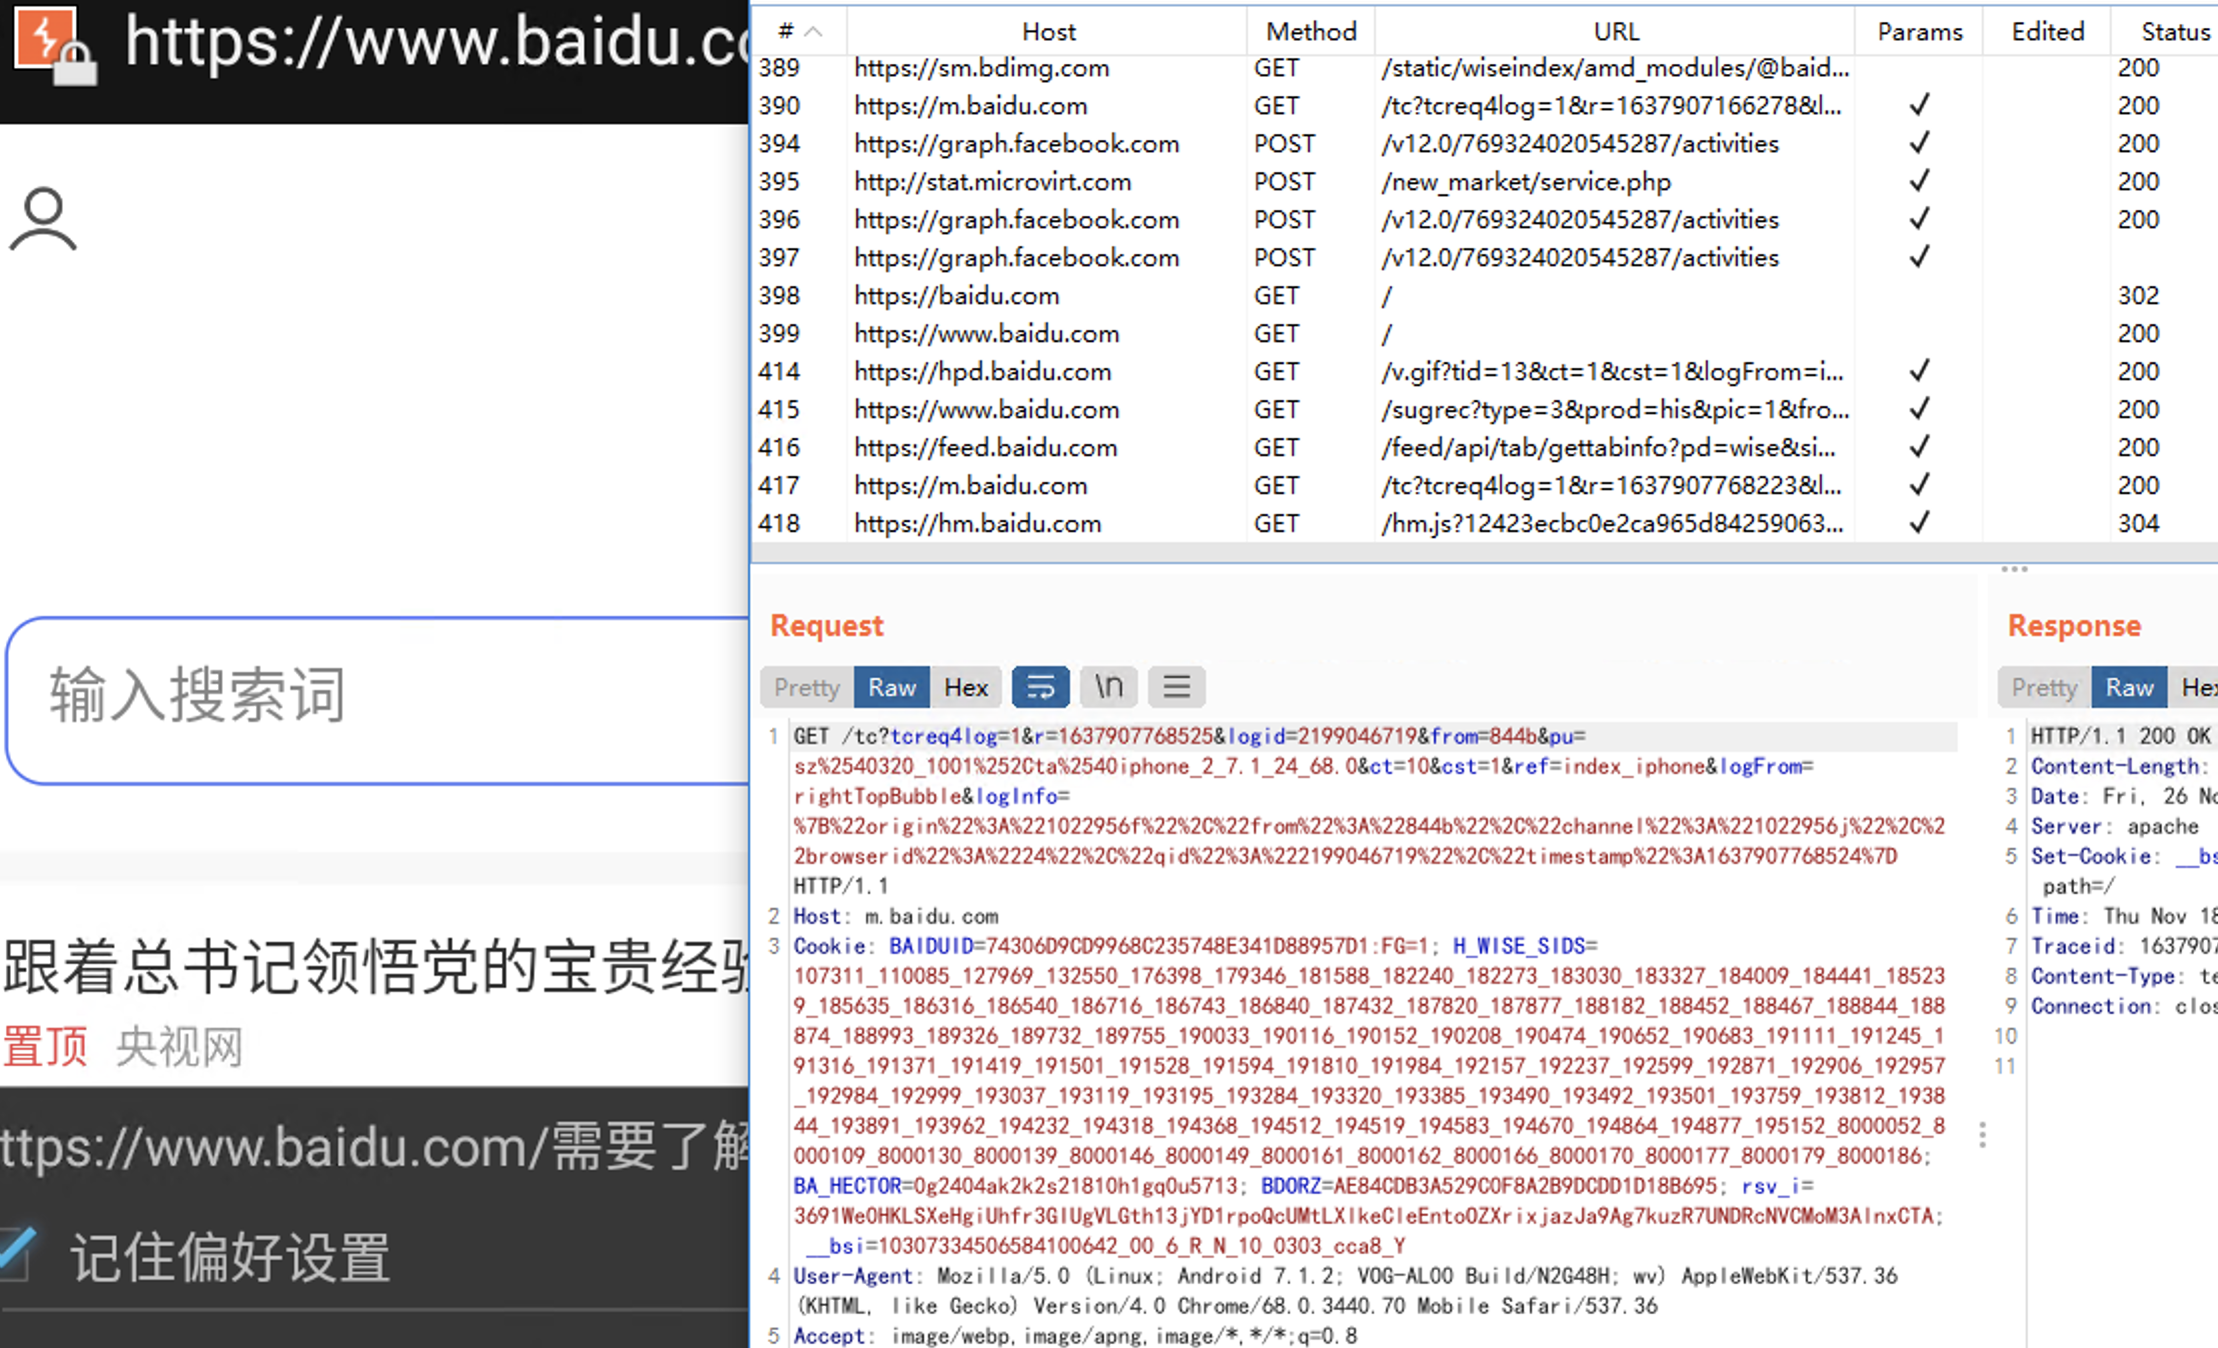
Task: Select the Hex tab in Request panel
Action: click(x=966, y=687)
